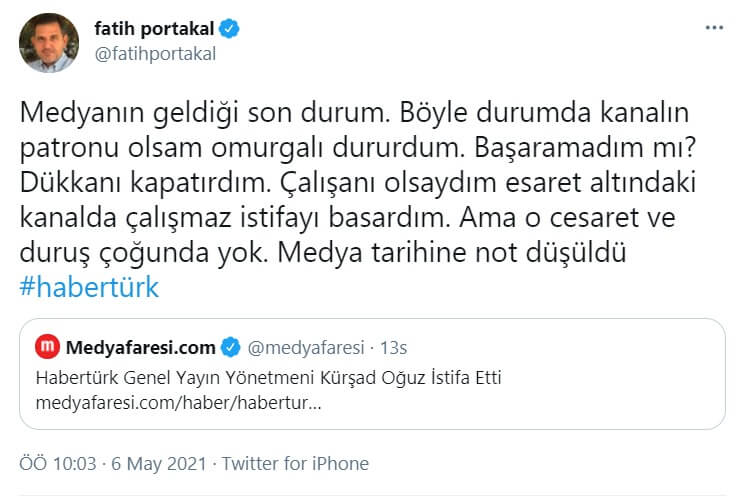This screenshot has width=742, height=504.
Task: Open Medyafaresi.com account name
Action: [x=140, y=347]
